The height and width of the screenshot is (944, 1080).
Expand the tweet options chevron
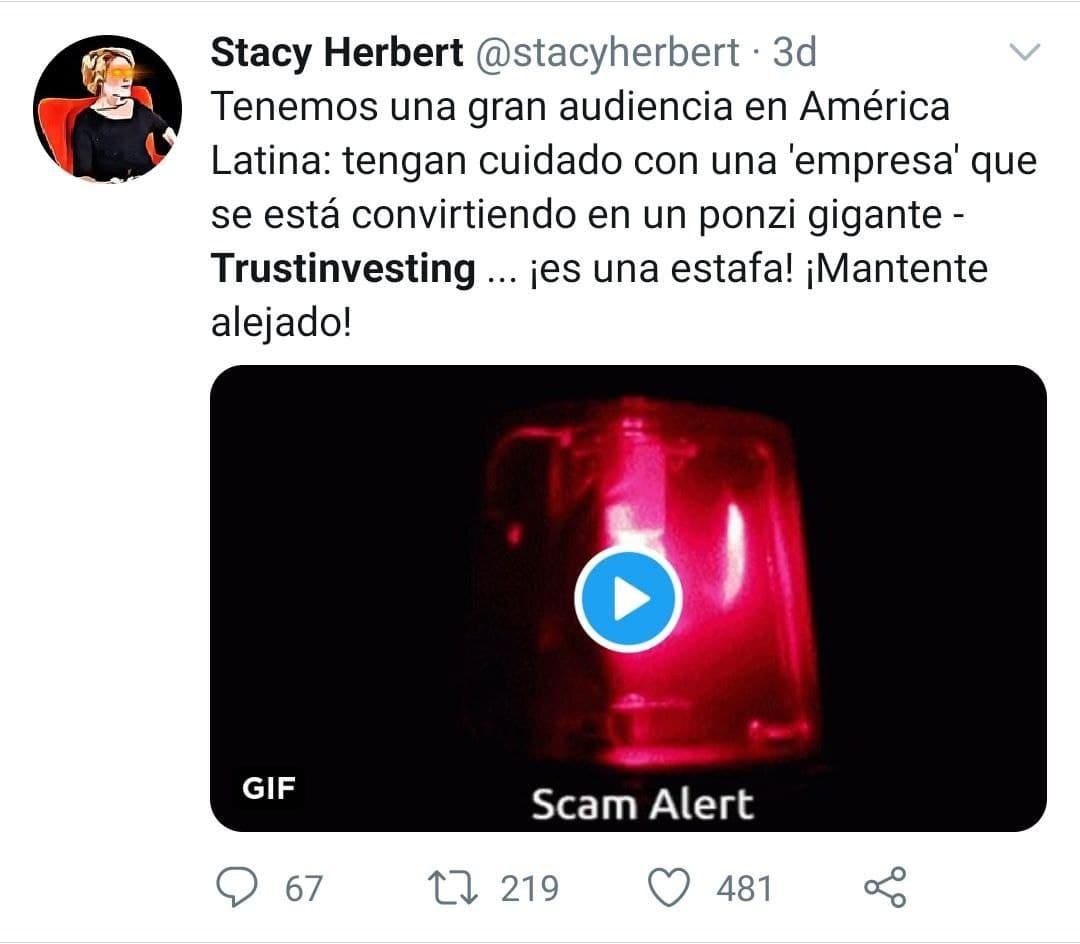click(1024, 52)
